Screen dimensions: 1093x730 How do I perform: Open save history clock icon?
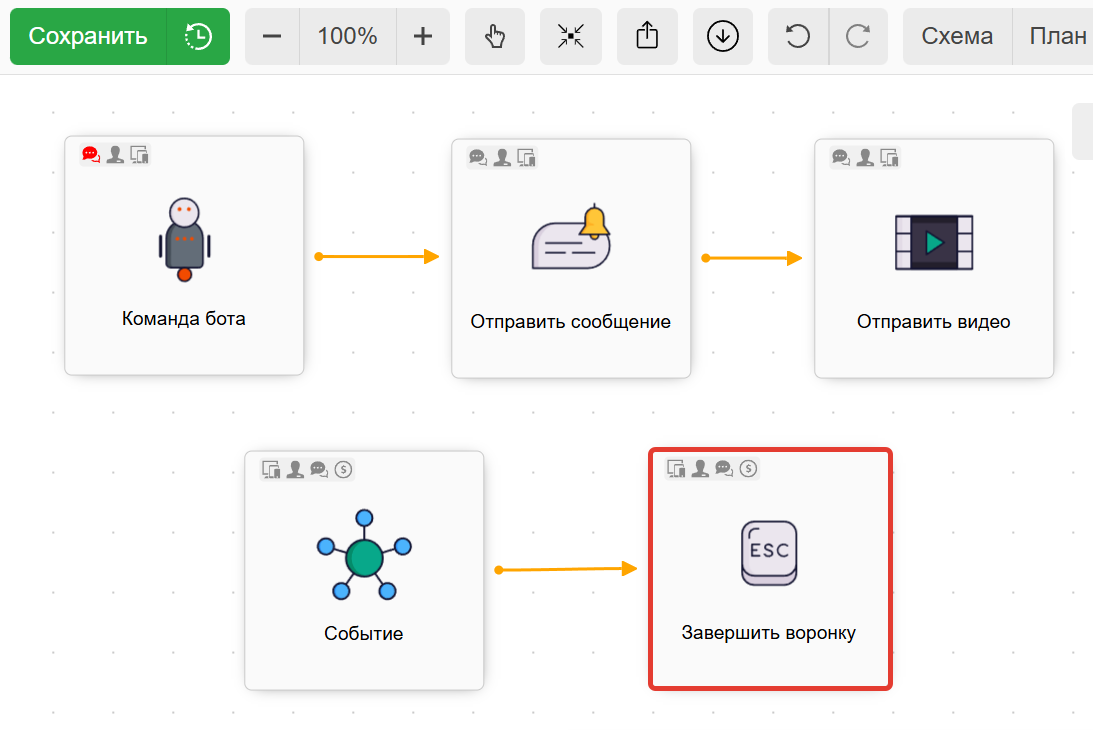[198, 37]
